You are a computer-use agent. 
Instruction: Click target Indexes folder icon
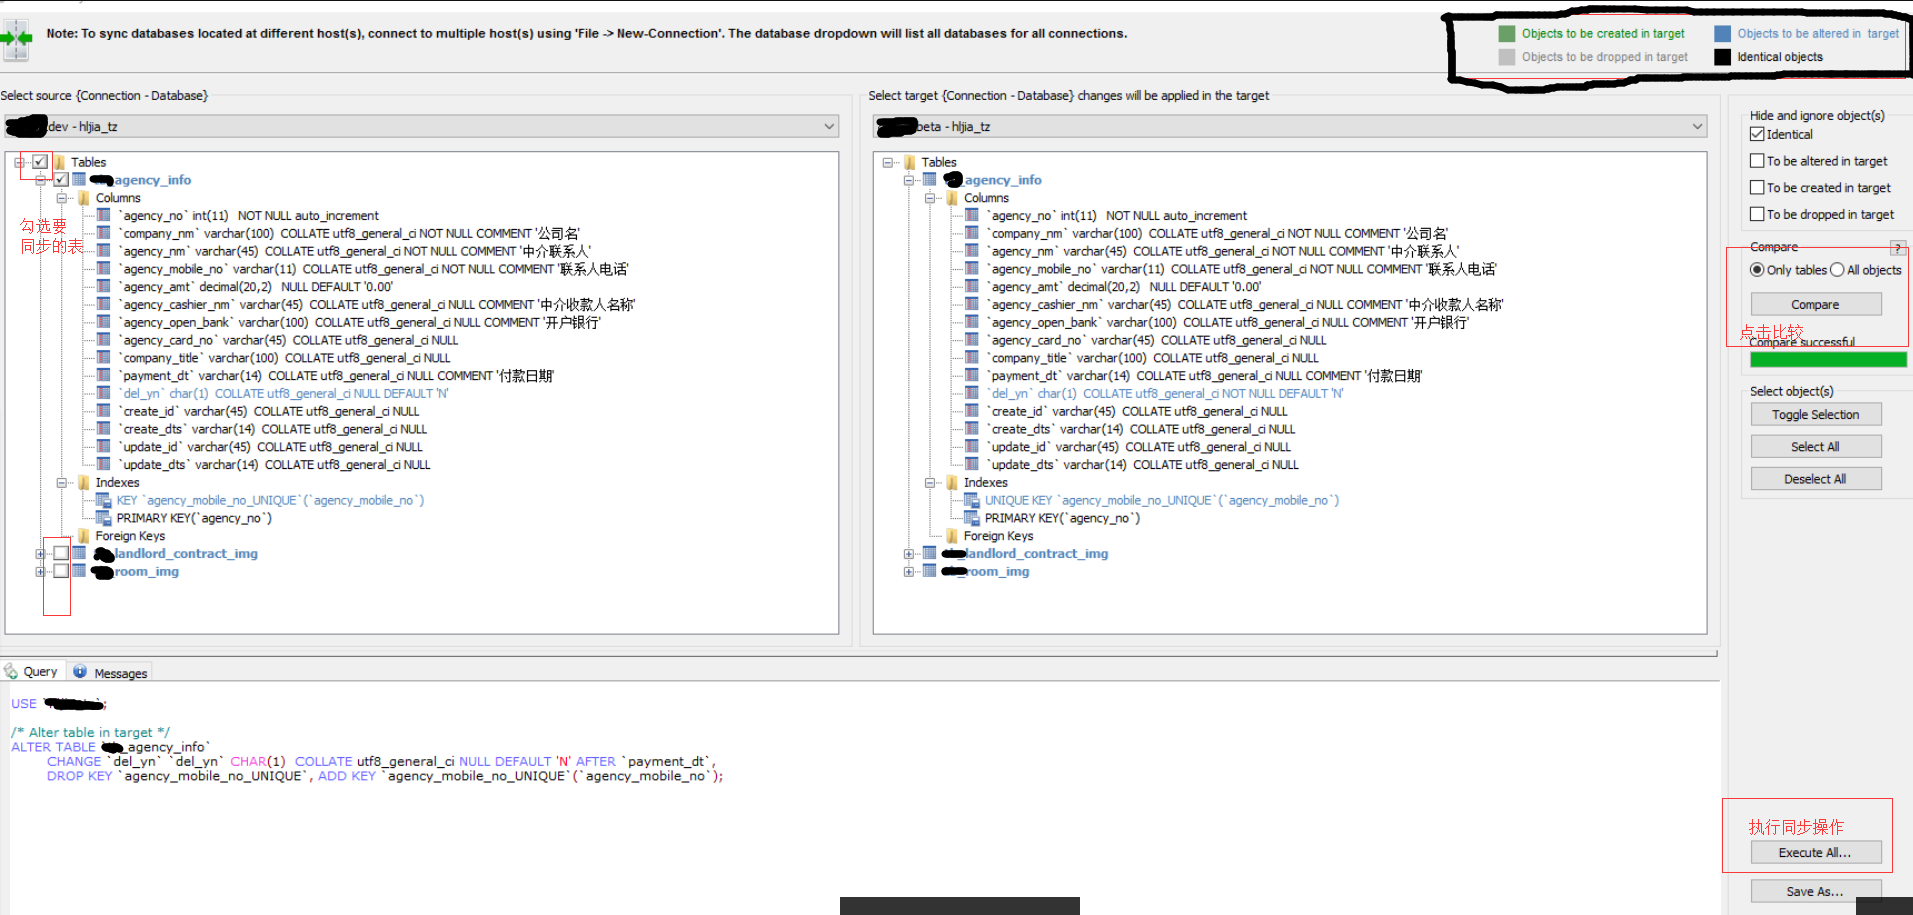tap(952, 482)
